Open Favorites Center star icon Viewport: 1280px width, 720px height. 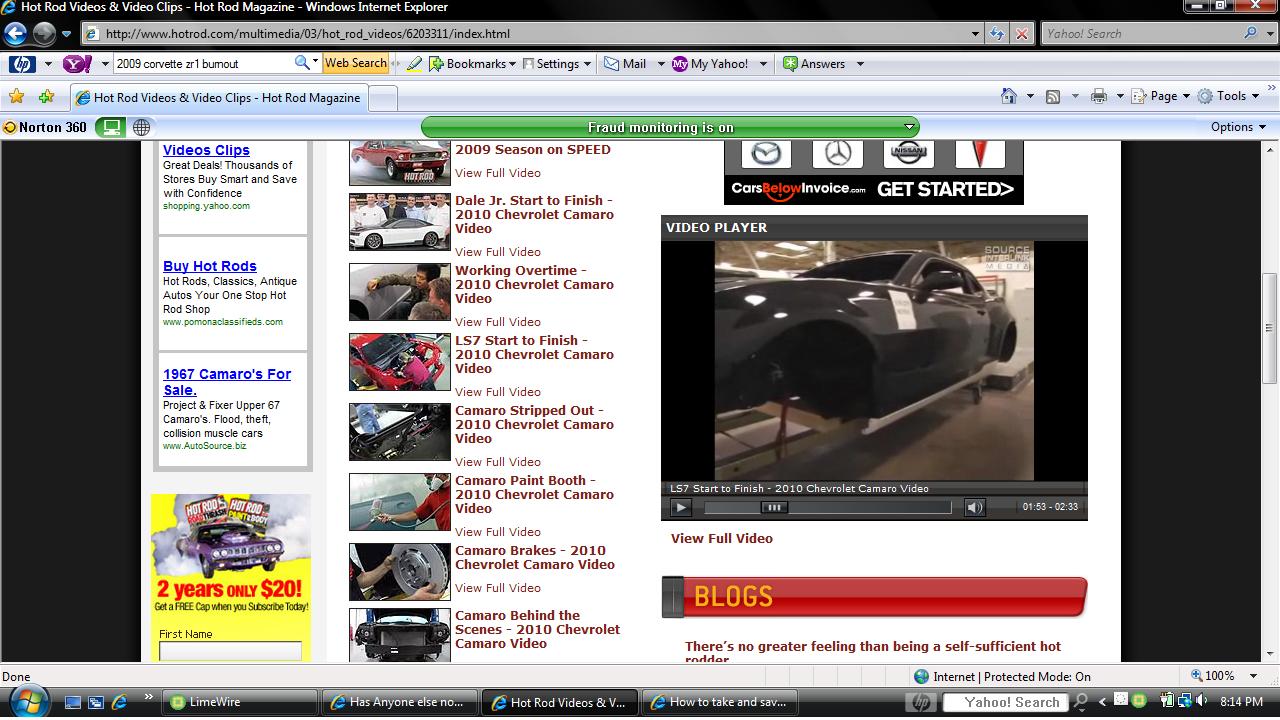coord(16,97)
